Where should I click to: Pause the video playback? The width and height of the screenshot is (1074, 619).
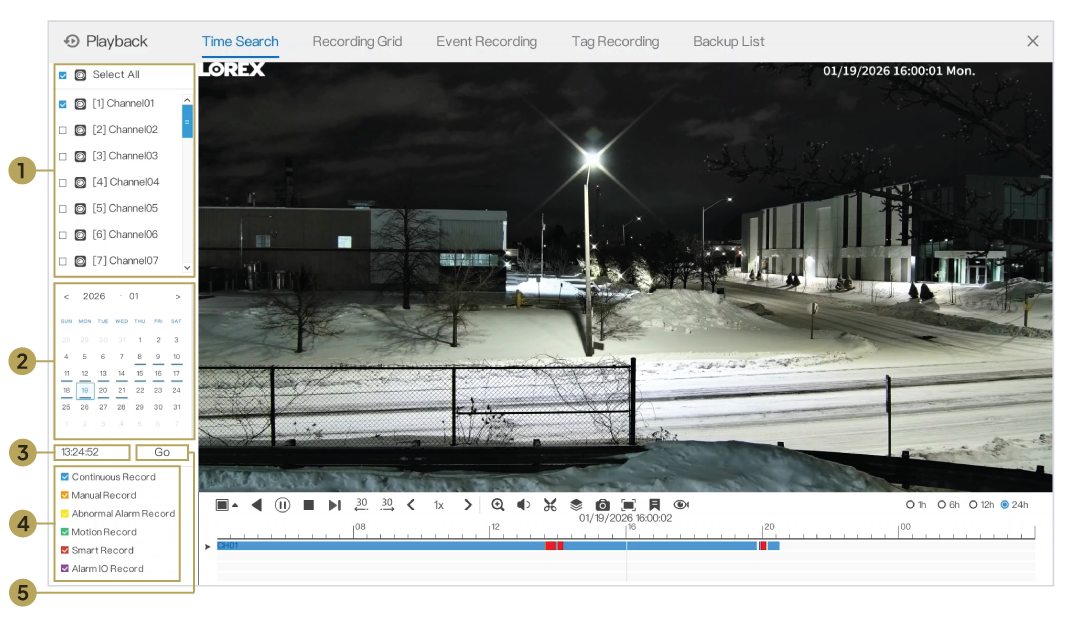pyautogui.click(x=282, y=505)
